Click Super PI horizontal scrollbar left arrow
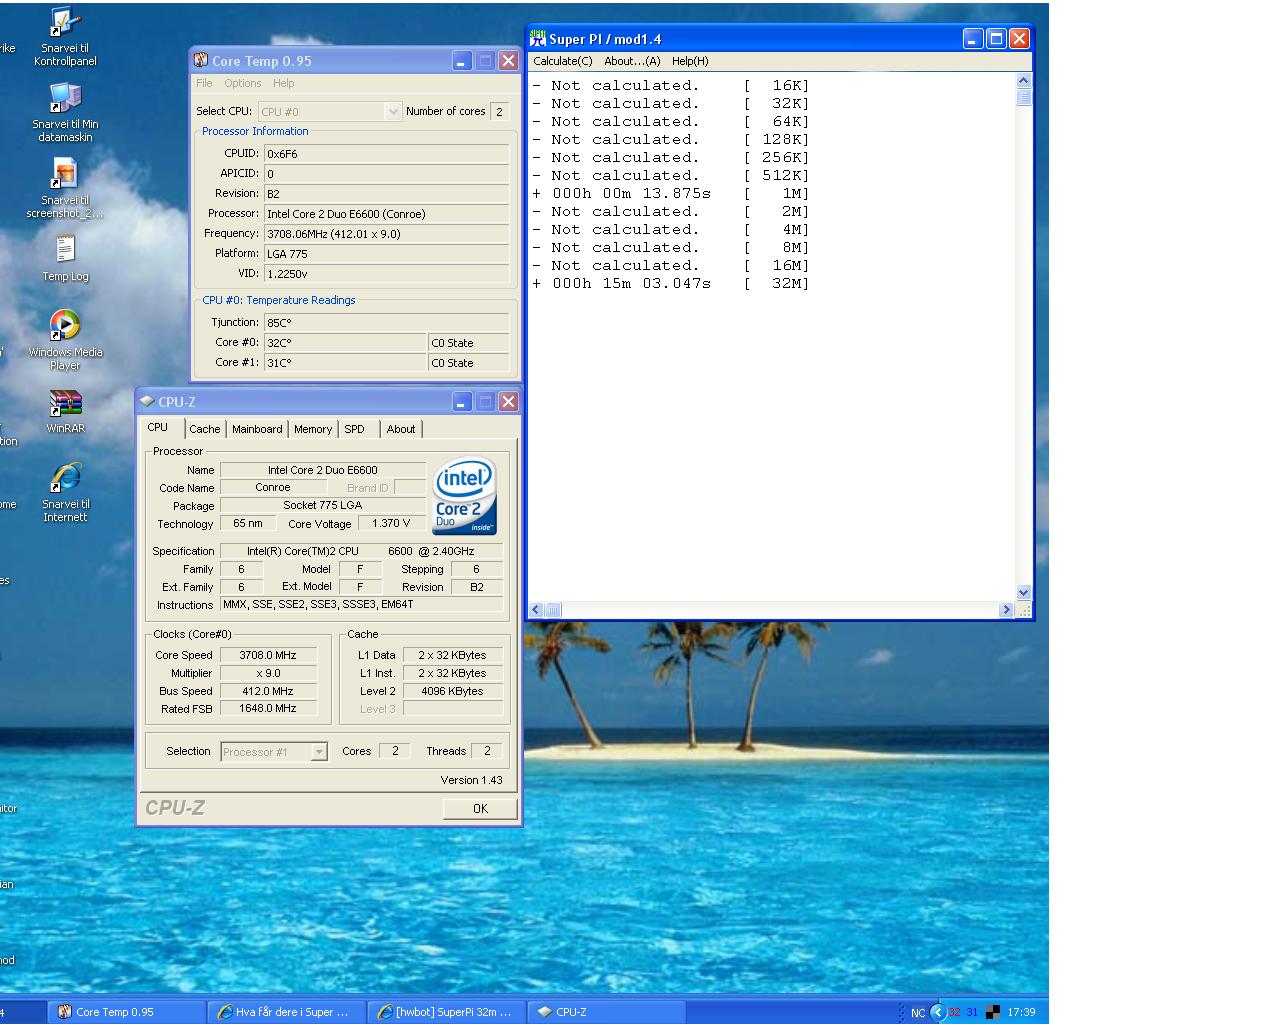Viewport: 1280px width, 1024px height. [536, 610]
